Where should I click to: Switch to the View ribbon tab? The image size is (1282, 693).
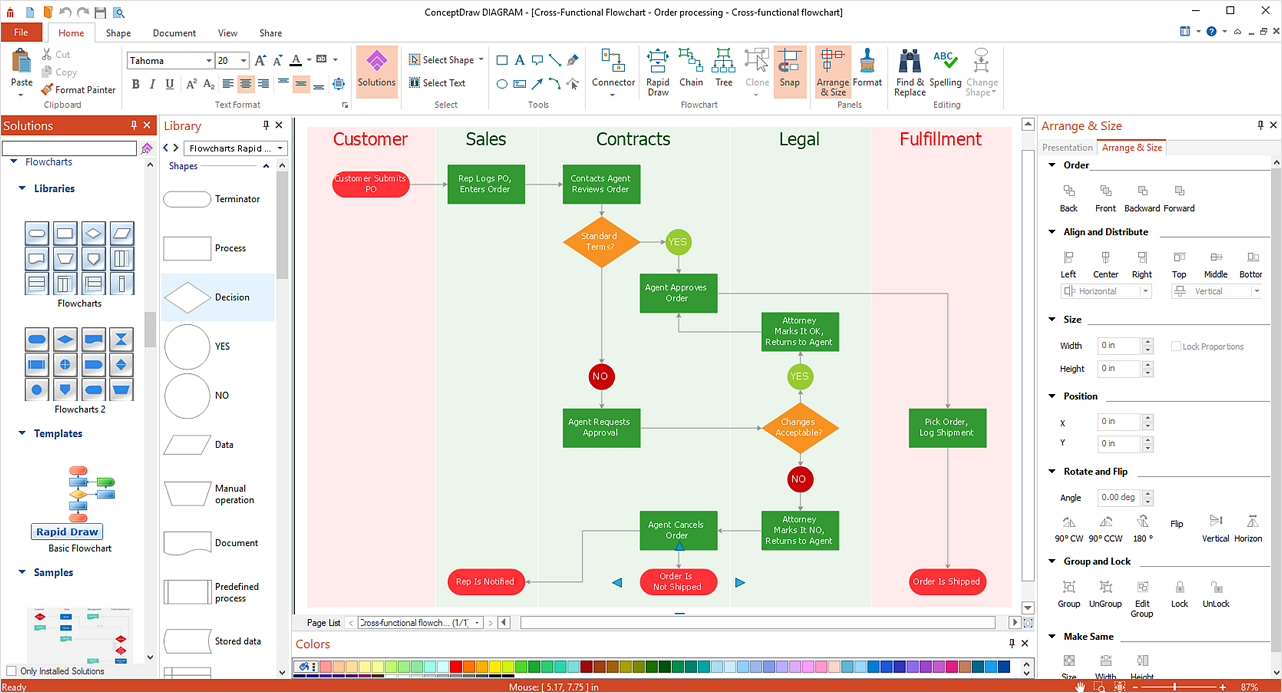227,32
